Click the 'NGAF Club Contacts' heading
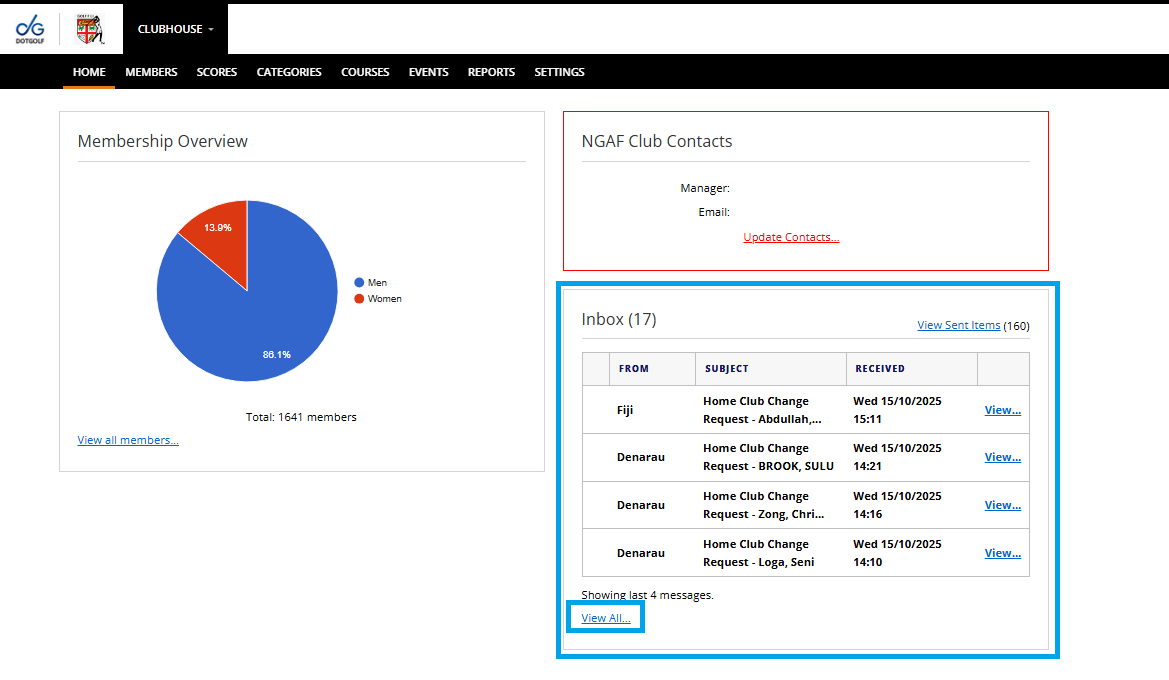 (657, 141)
